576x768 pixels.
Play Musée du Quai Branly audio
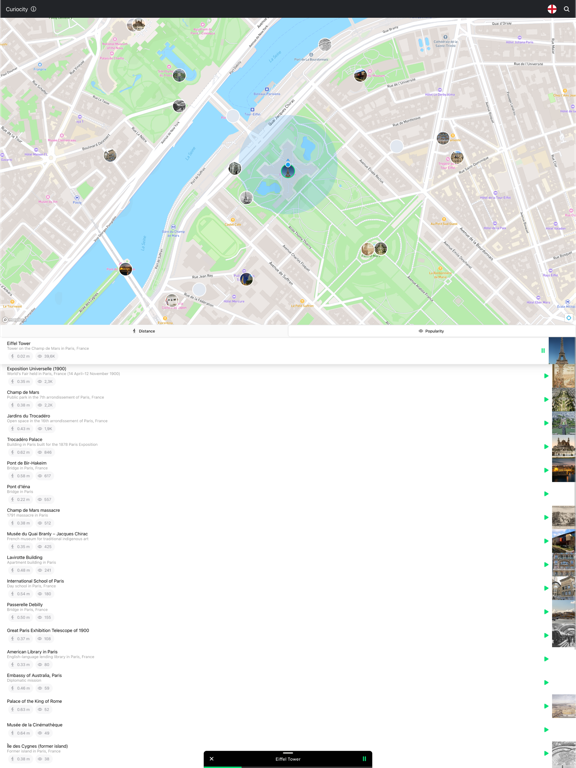coord(546,541)
